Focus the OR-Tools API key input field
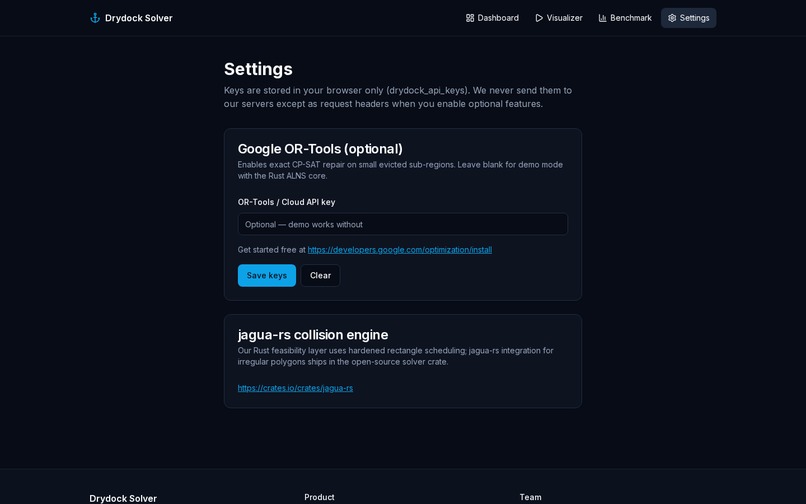The image size is (806, 504). click(402, 224)
